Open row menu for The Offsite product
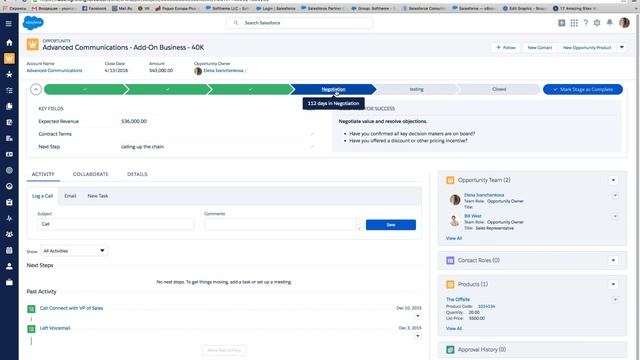The height and width of the screenshot is (360, 640). pyautogui.click(x=615, y=300)
